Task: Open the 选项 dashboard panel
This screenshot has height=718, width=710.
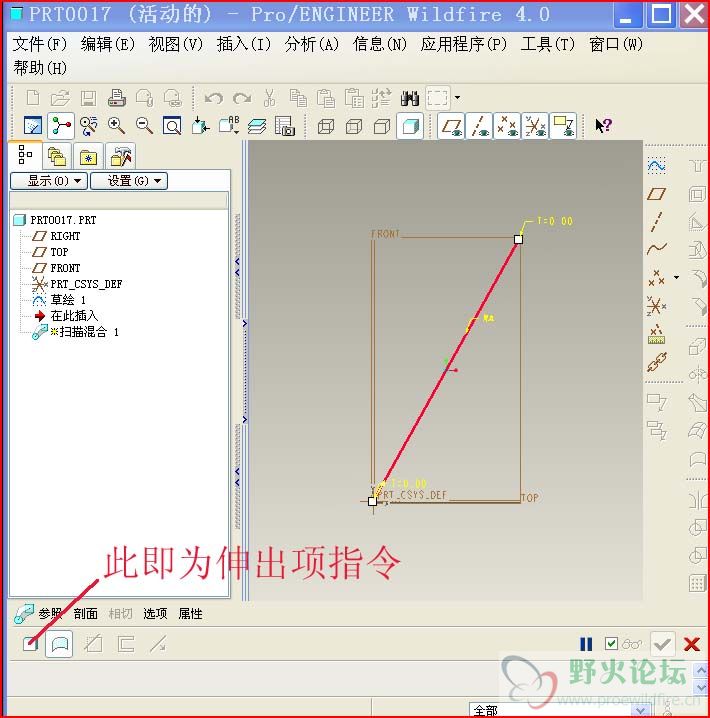Action: click(x=155, y=614)
